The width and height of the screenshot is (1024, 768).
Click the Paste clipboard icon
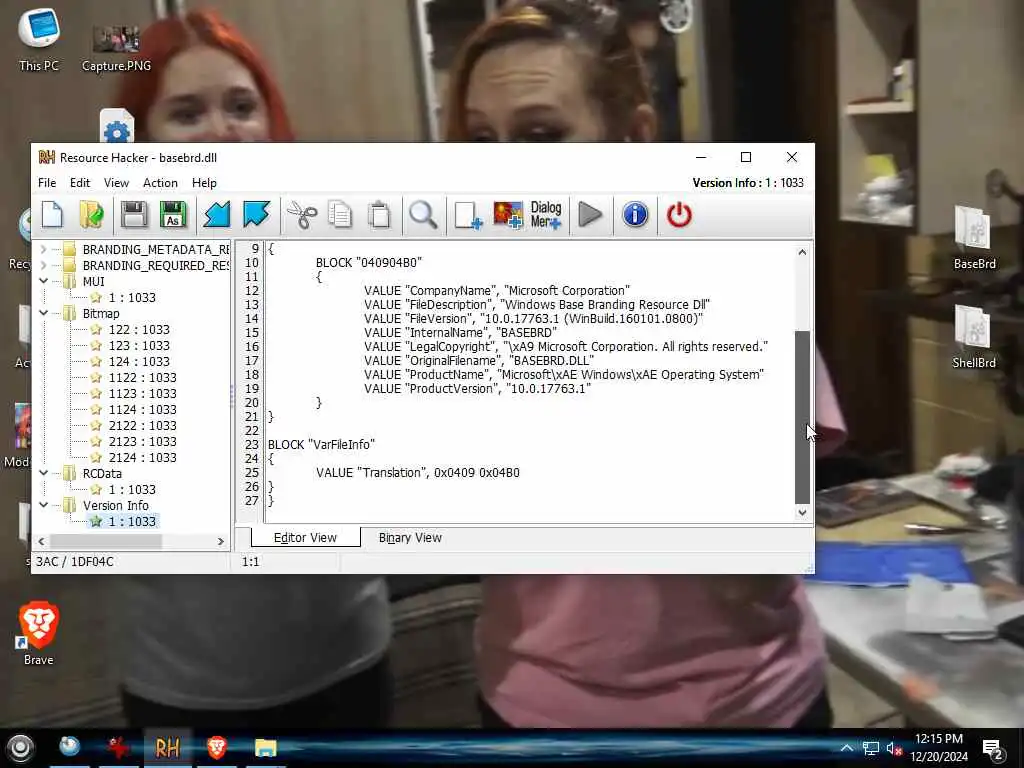point(379,214)
